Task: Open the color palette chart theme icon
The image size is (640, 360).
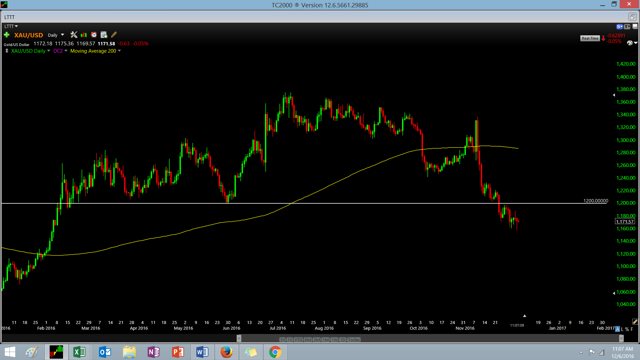Action: (x=630, y=43)
